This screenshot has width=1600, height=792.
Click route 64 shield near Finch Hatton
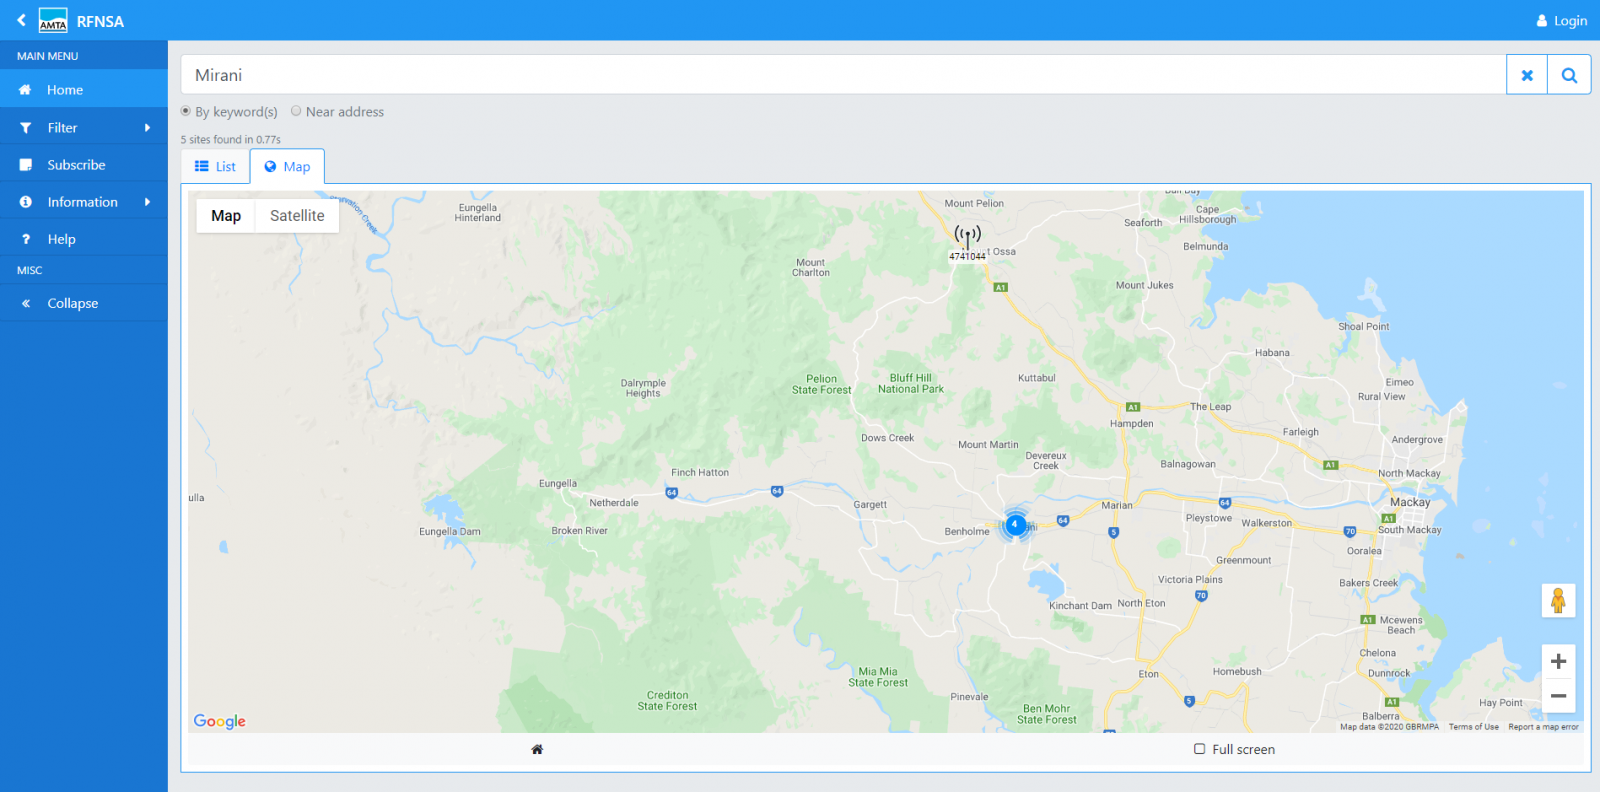(x=672, y=493)
